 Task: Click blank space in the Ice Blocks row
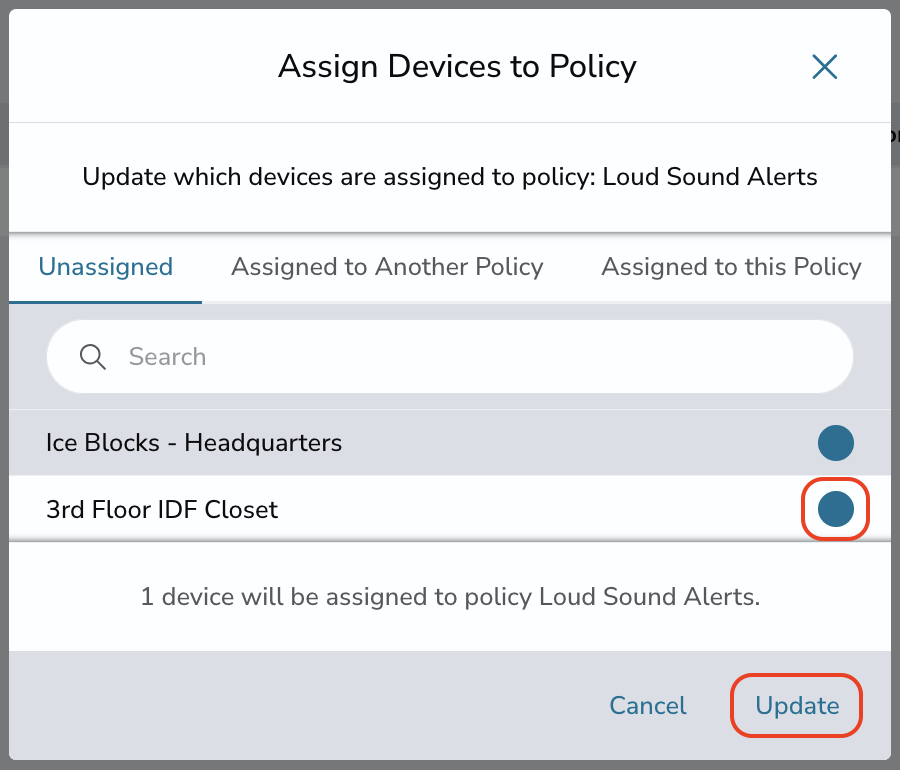(x=574, y=443)
